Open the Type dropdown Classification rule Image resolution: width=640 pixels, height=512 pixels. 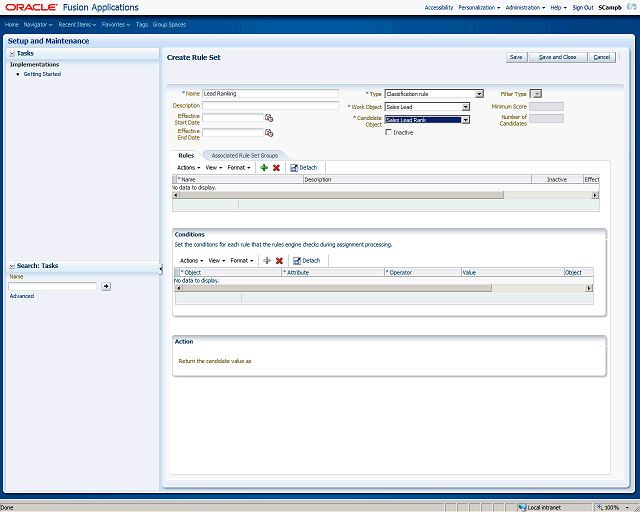434,94
